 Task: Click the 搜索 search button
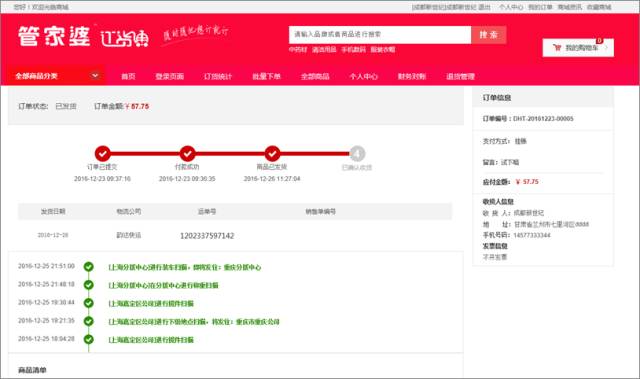point(489,35)
